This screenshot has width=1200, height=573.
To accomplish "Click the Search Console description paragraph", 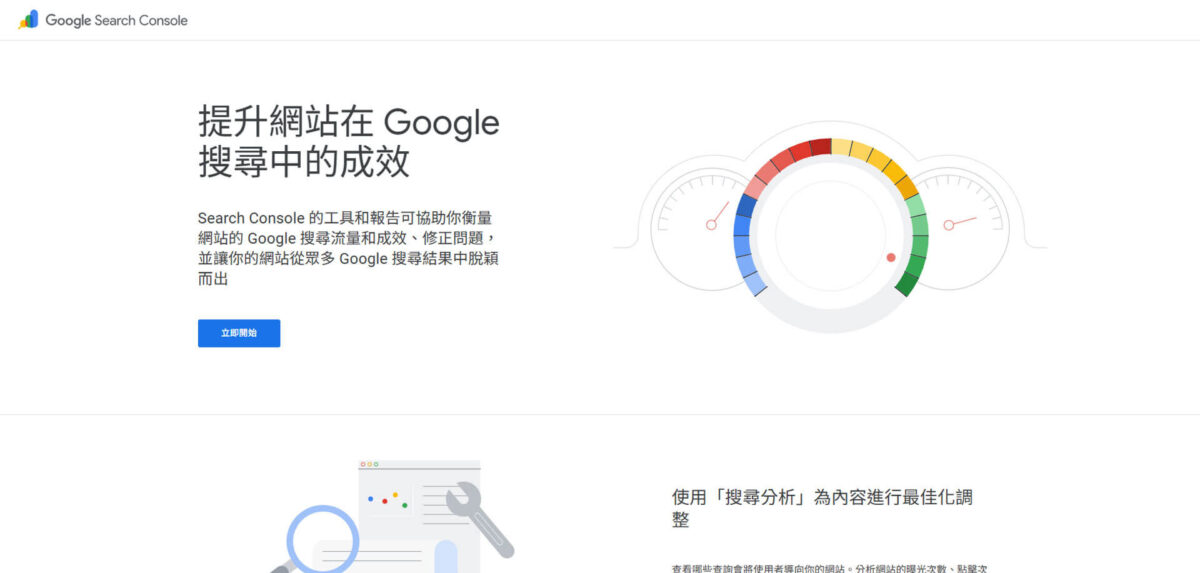I will [346, 248].
